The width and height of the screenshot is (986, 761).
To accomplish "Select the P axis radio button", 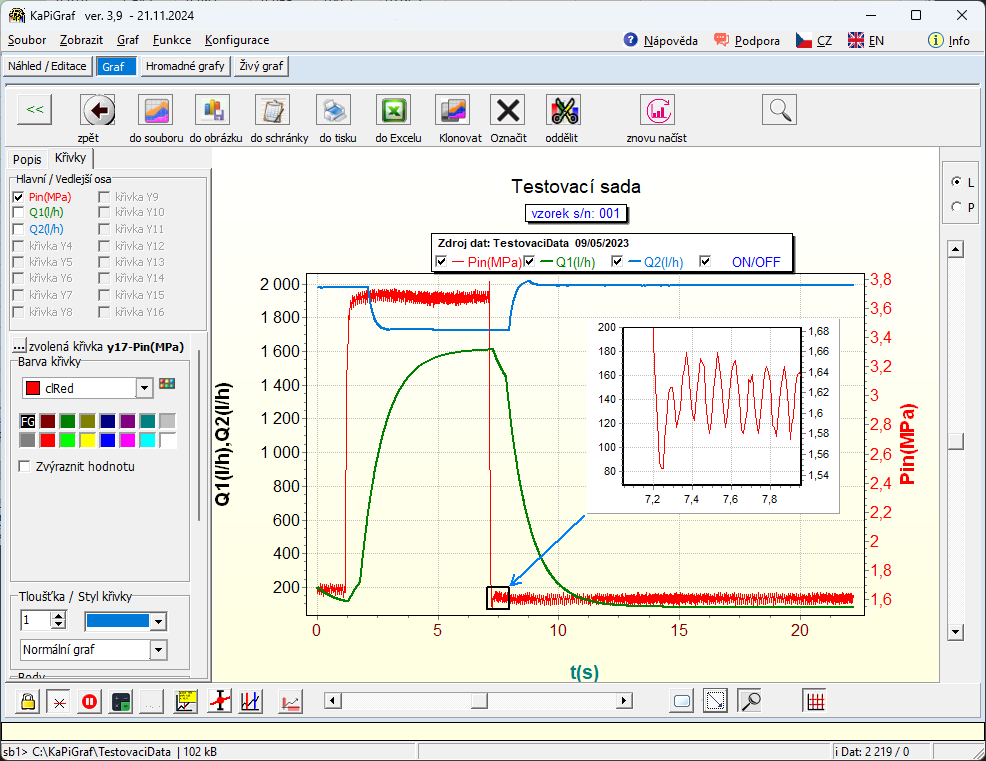I will pos(957,207).
